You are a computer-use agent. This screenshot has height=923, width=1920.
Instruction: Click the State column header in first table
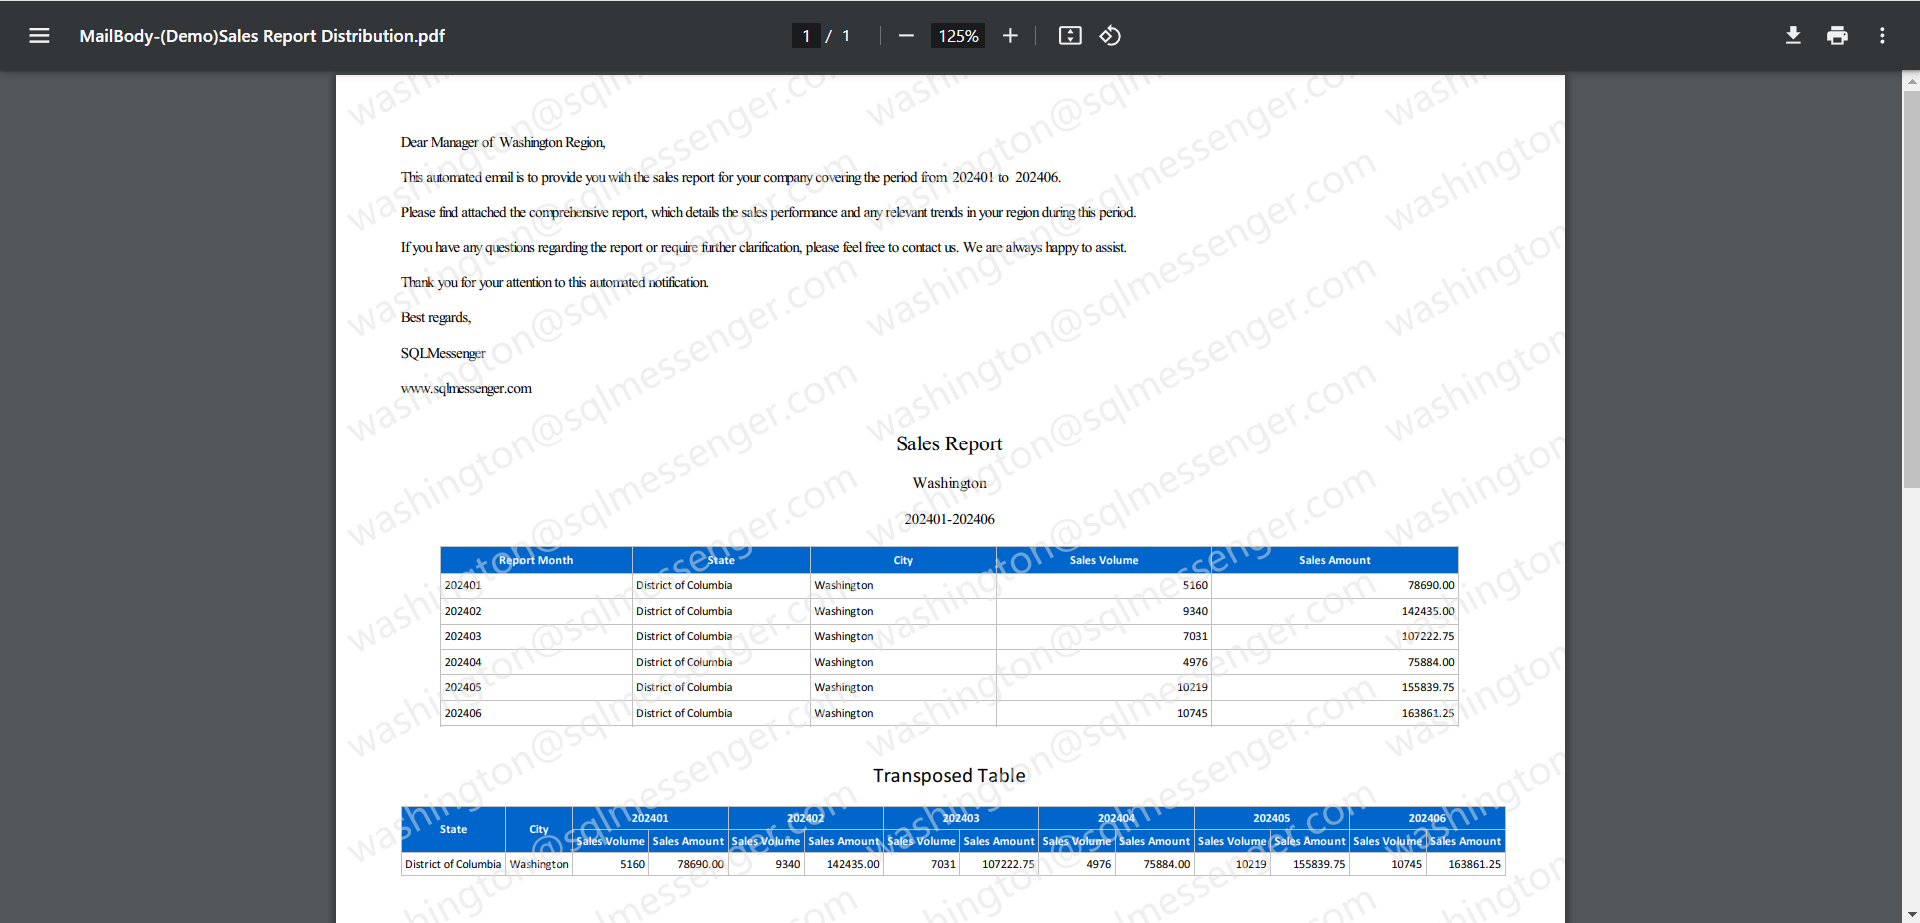coord(721,560)
